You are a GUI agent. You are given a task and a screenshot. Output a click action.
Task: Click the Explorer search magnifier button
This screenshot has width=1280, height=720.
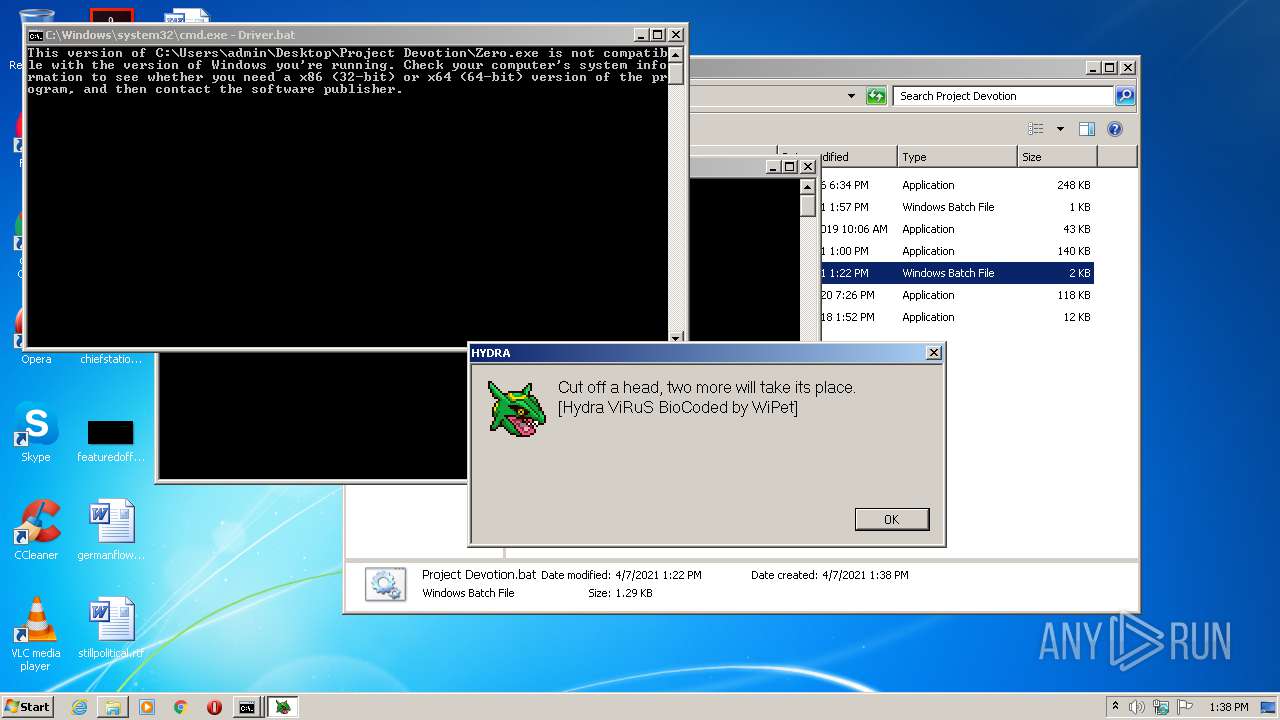click(1125, 96)
